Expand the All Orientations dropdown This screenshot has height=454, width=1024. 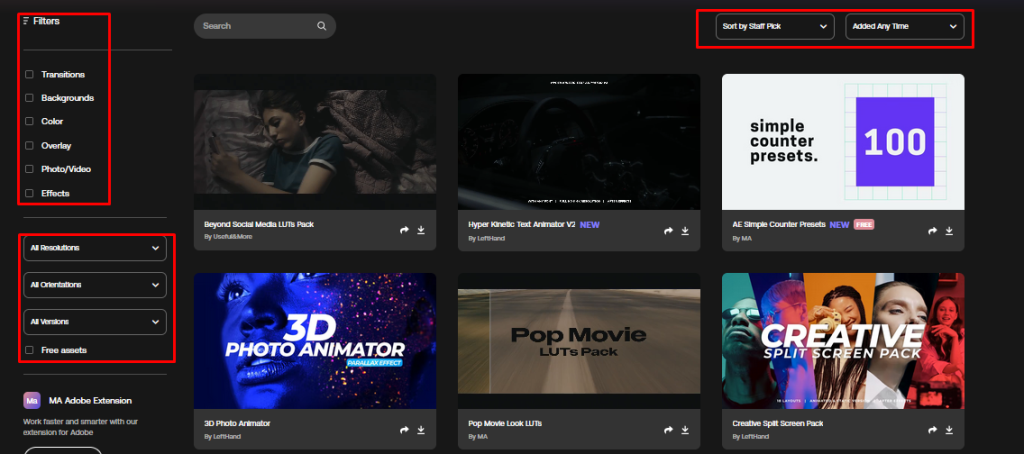[95, 285]
